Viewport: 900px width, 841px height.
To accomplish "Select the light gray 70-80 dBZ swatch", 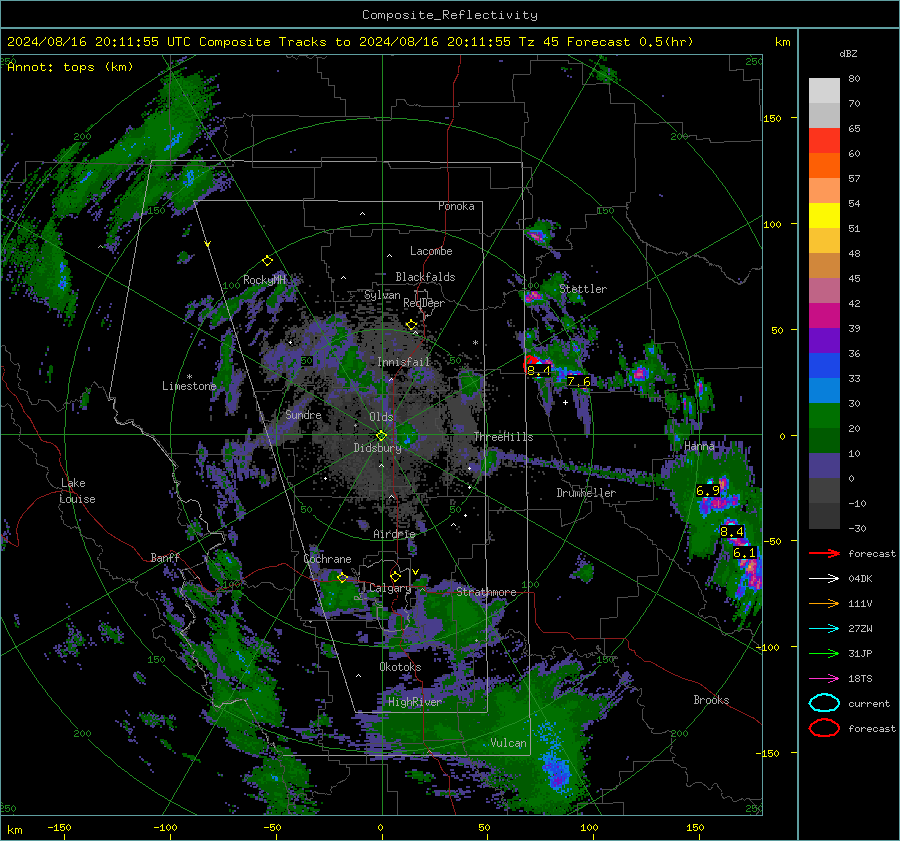I will pos(824,91).
